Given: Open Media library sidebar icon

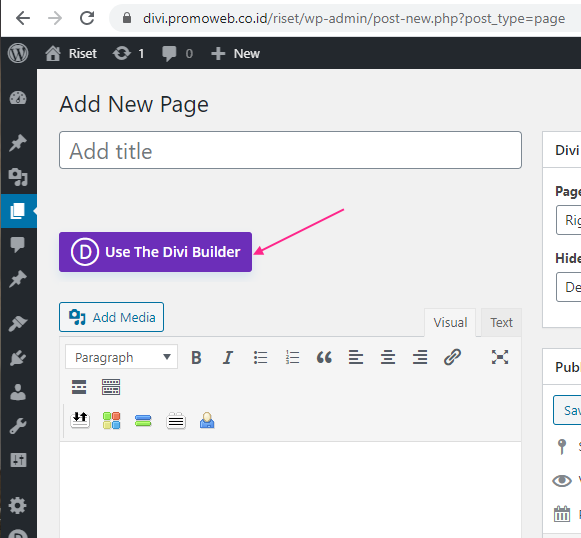Looking at the screenshot, I should (x=18, y=177).
